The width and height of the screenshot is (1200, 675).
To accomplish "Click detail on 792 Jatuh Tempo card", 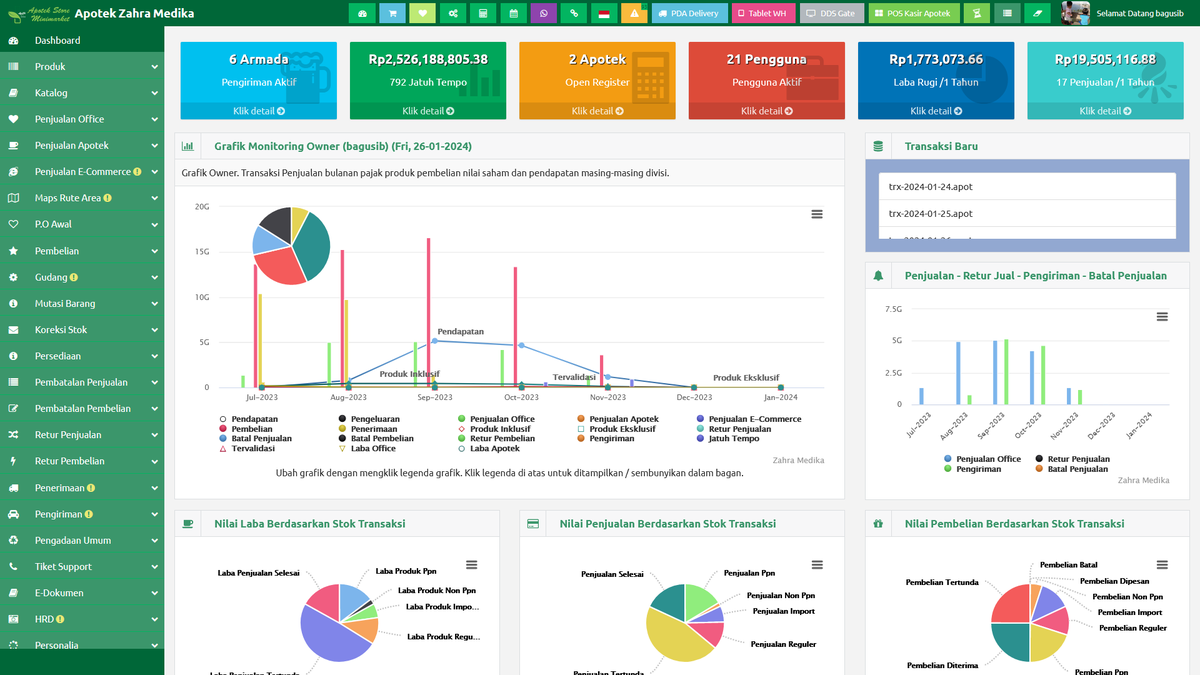I will pyautogui.click(x=428, y=111).
